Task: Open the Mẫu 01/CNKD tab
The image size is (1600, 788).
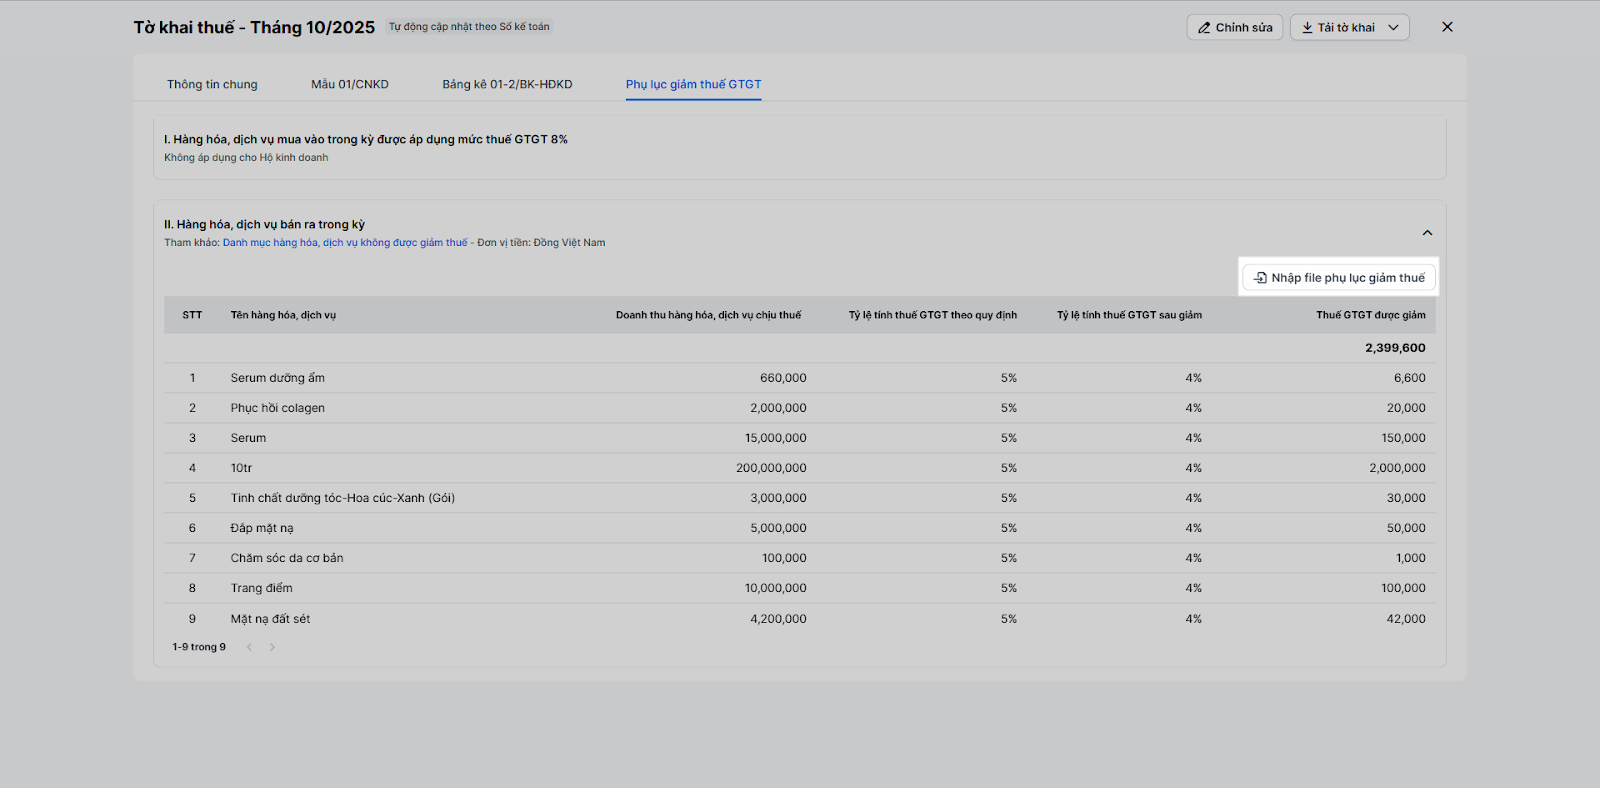Action: tap(349, 84)
